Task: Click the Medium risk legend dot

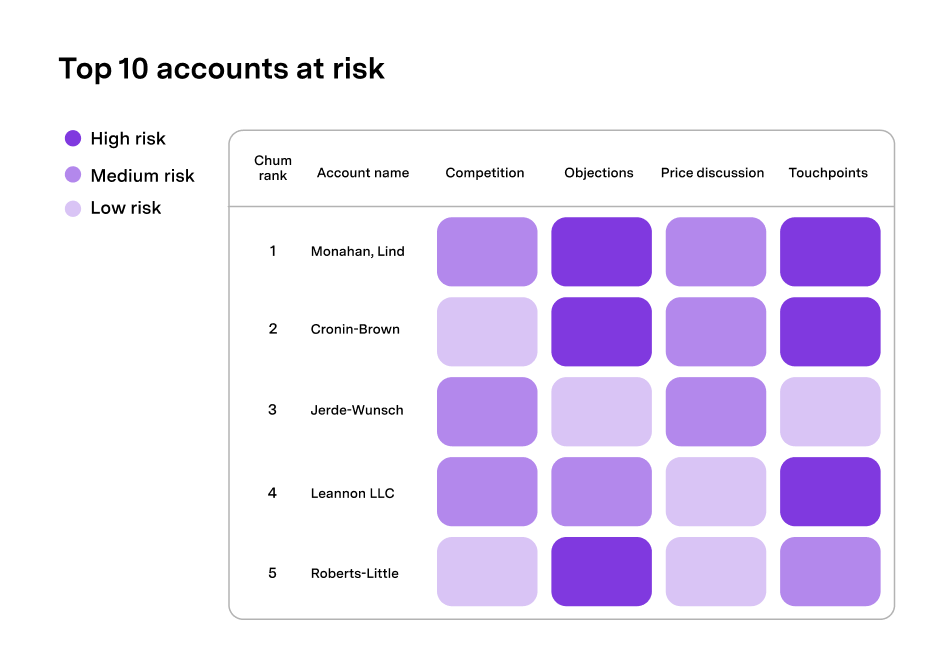Action: point(72,175)
